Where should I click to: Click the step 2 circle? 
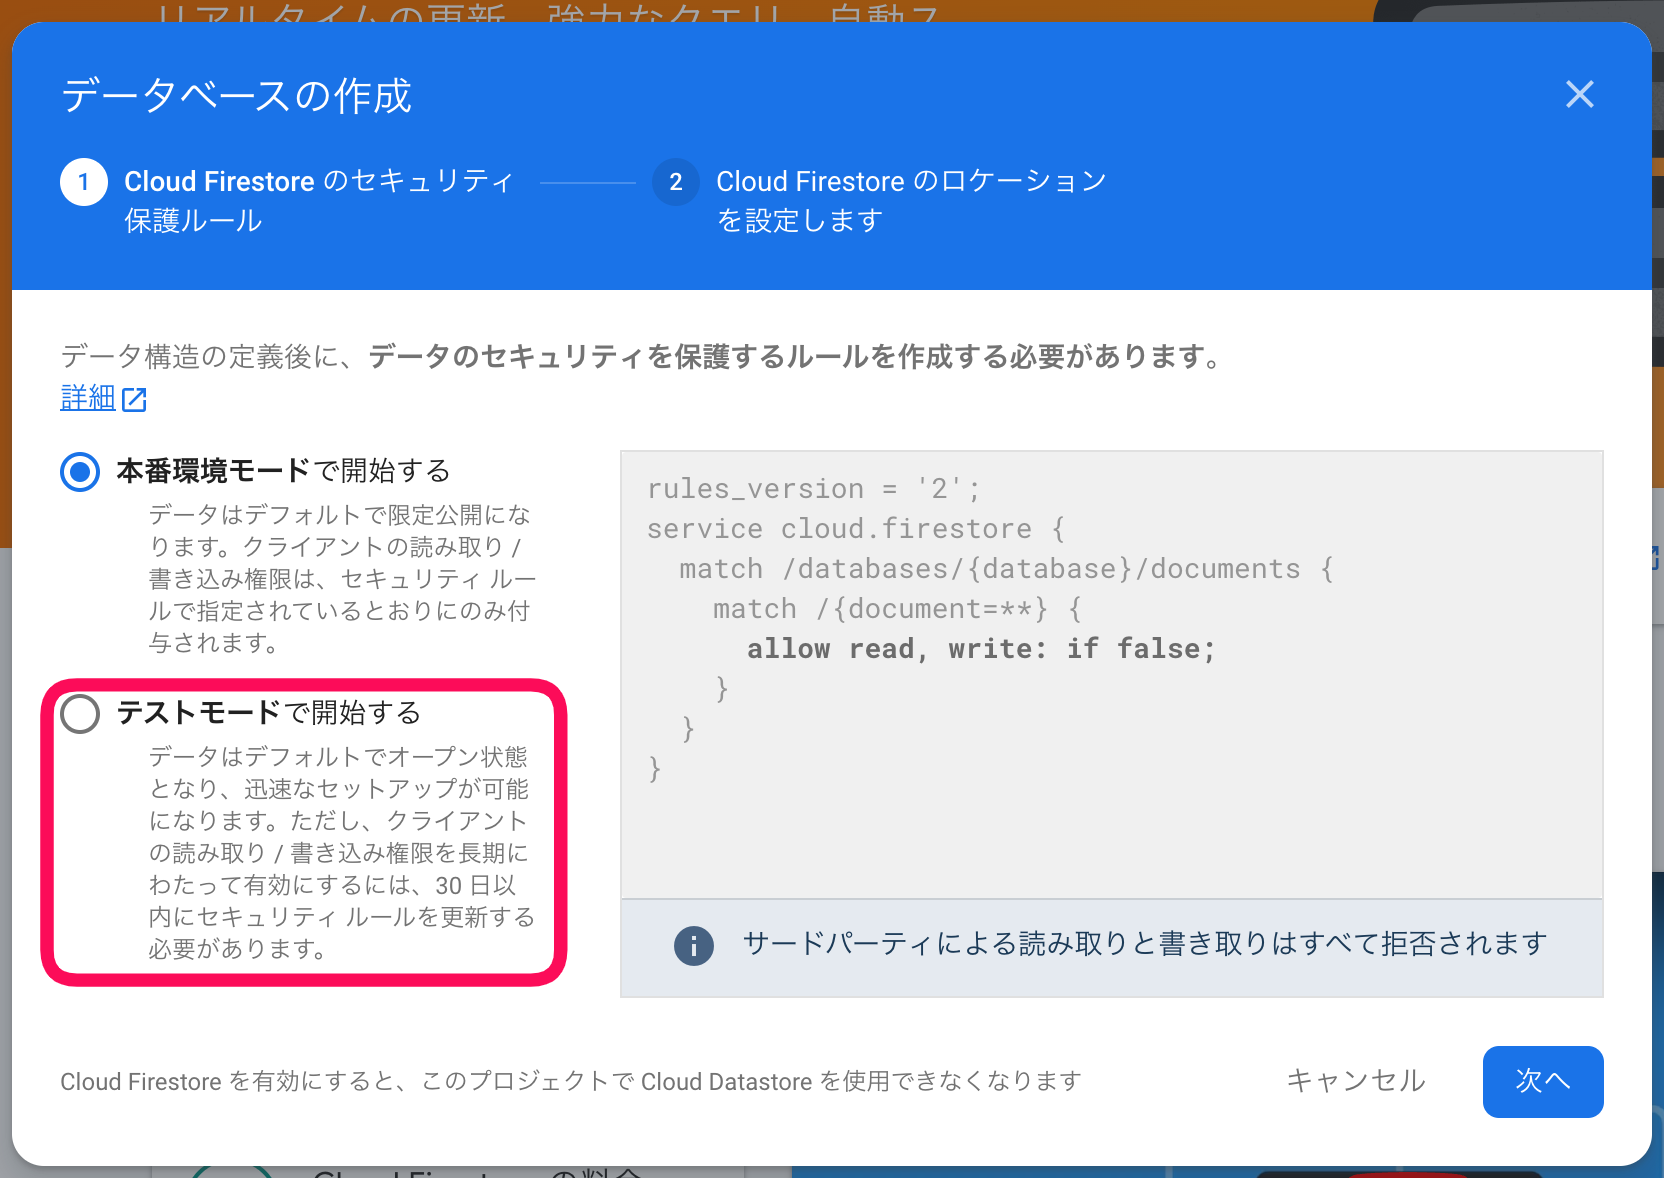[676, 182]
